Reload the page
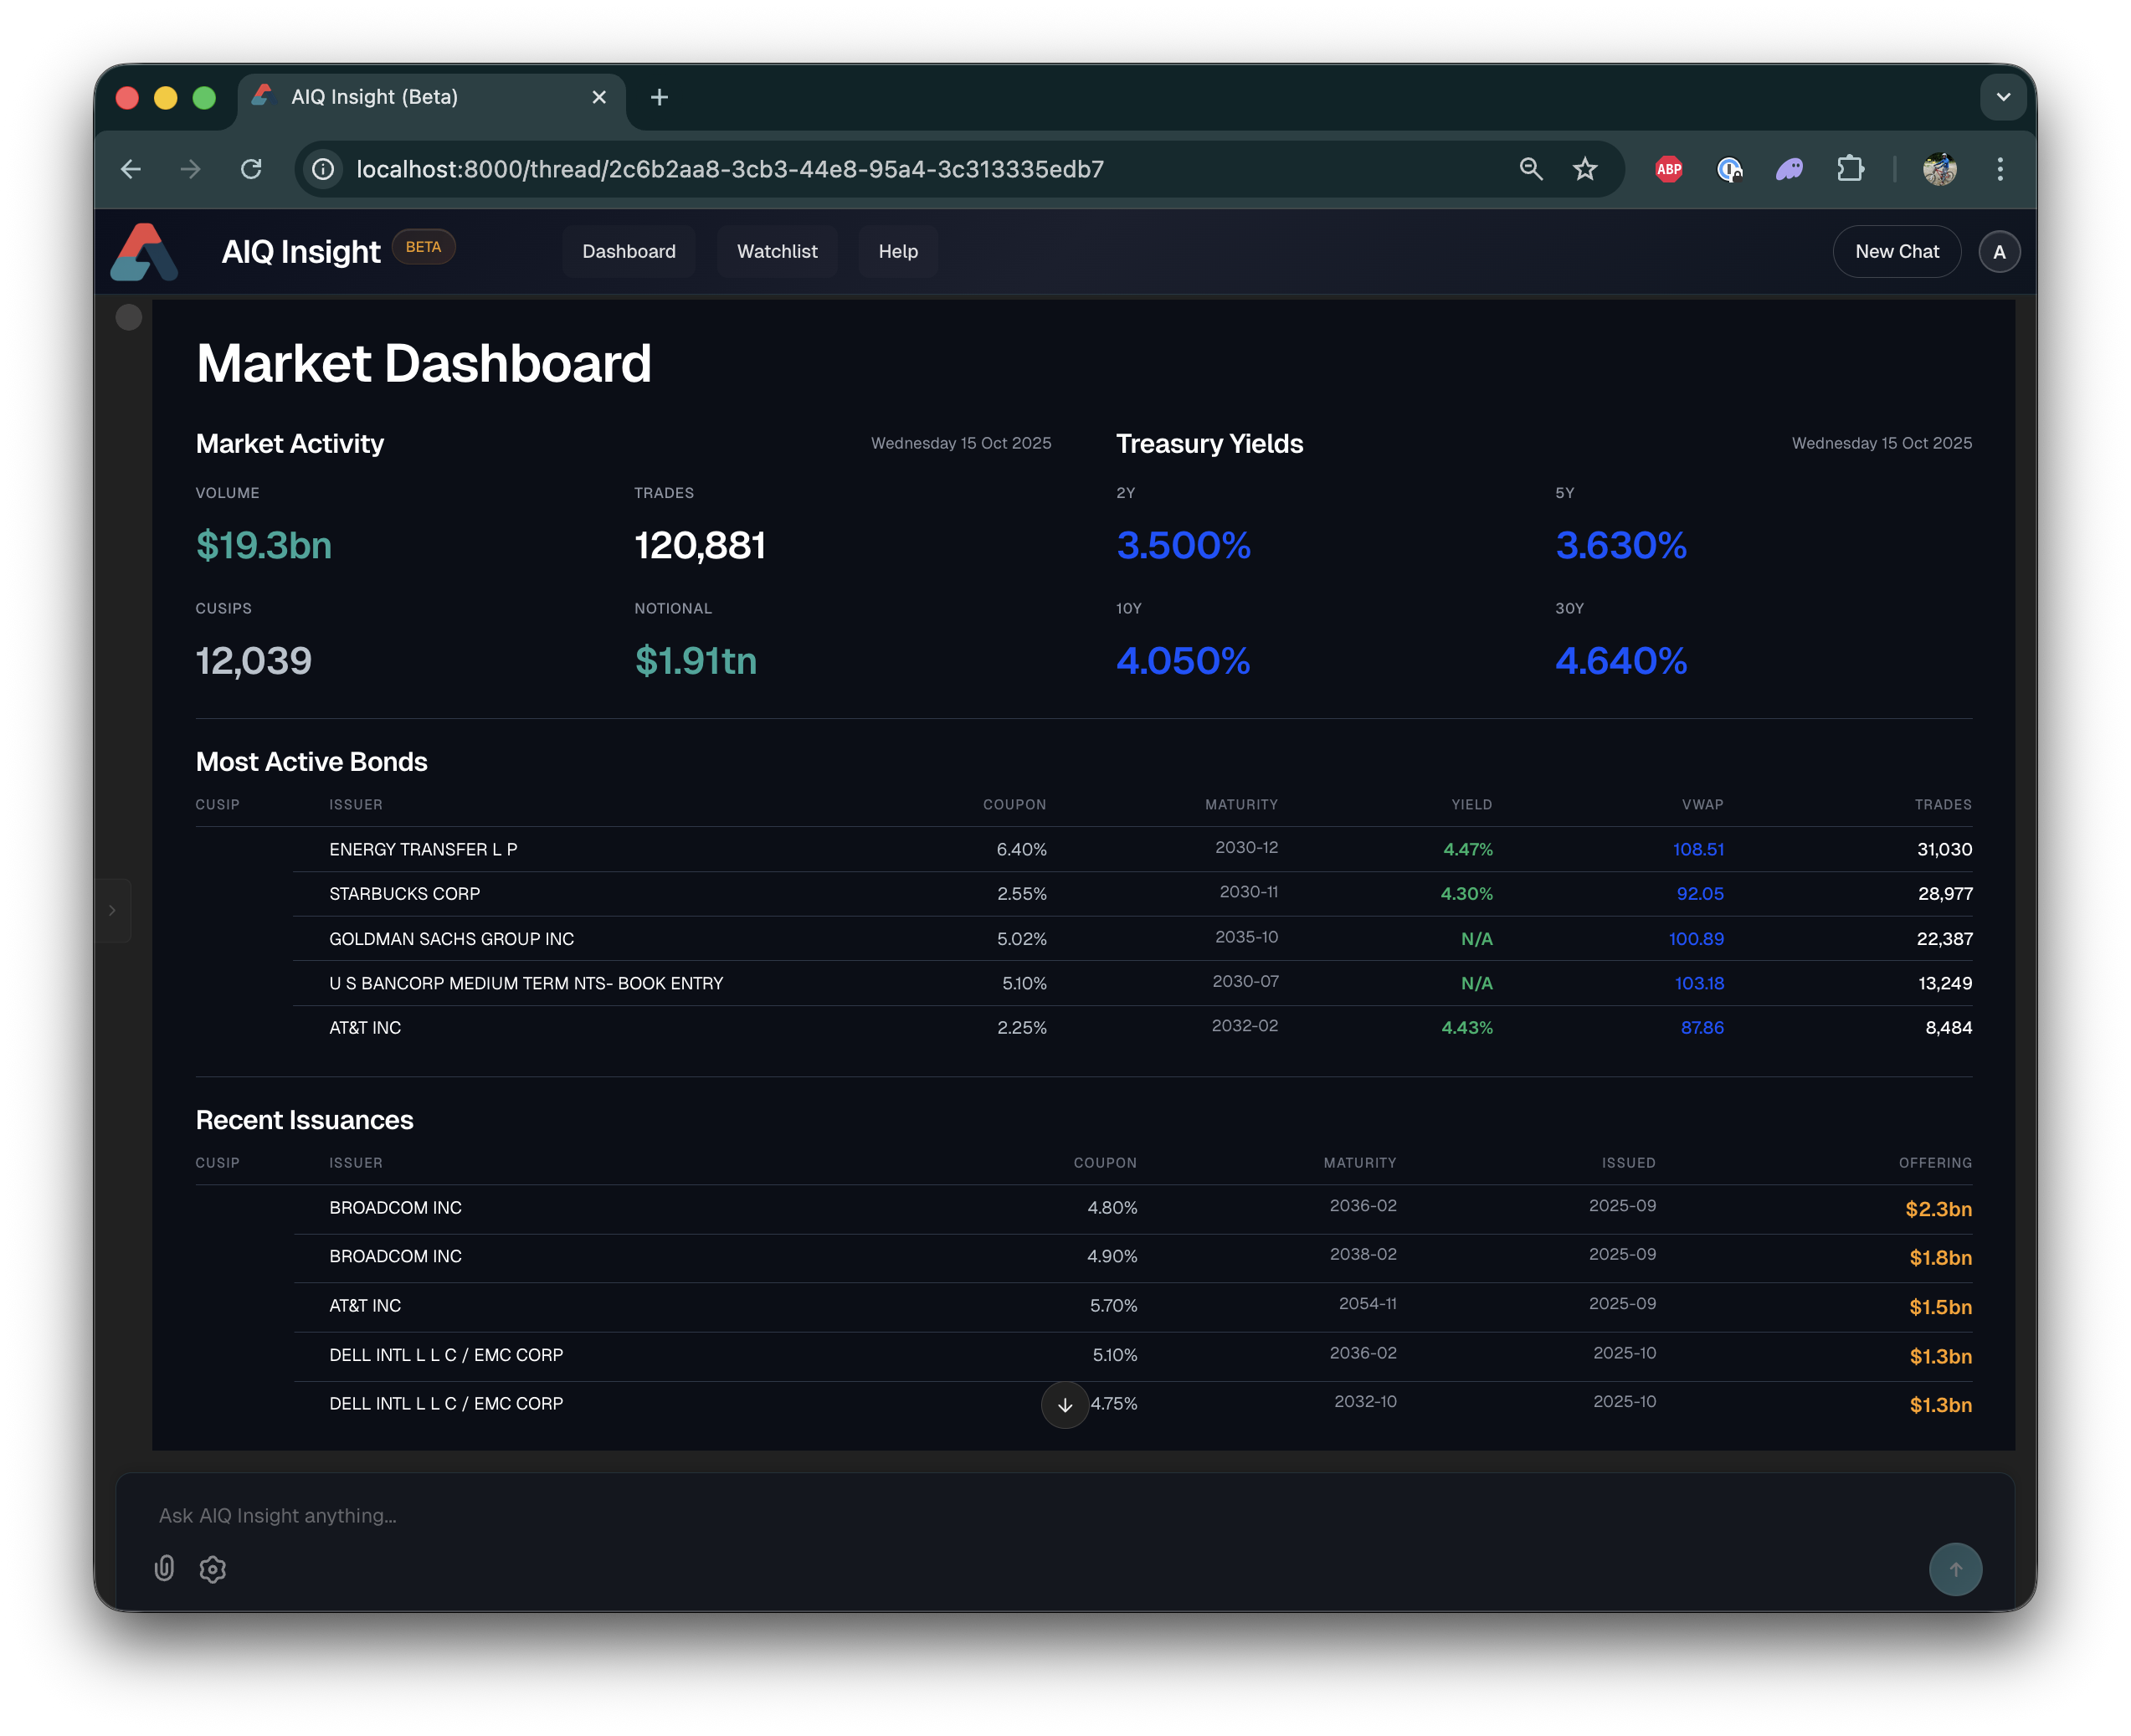Screen dimensions: 2131x1736 click(251, 169)
